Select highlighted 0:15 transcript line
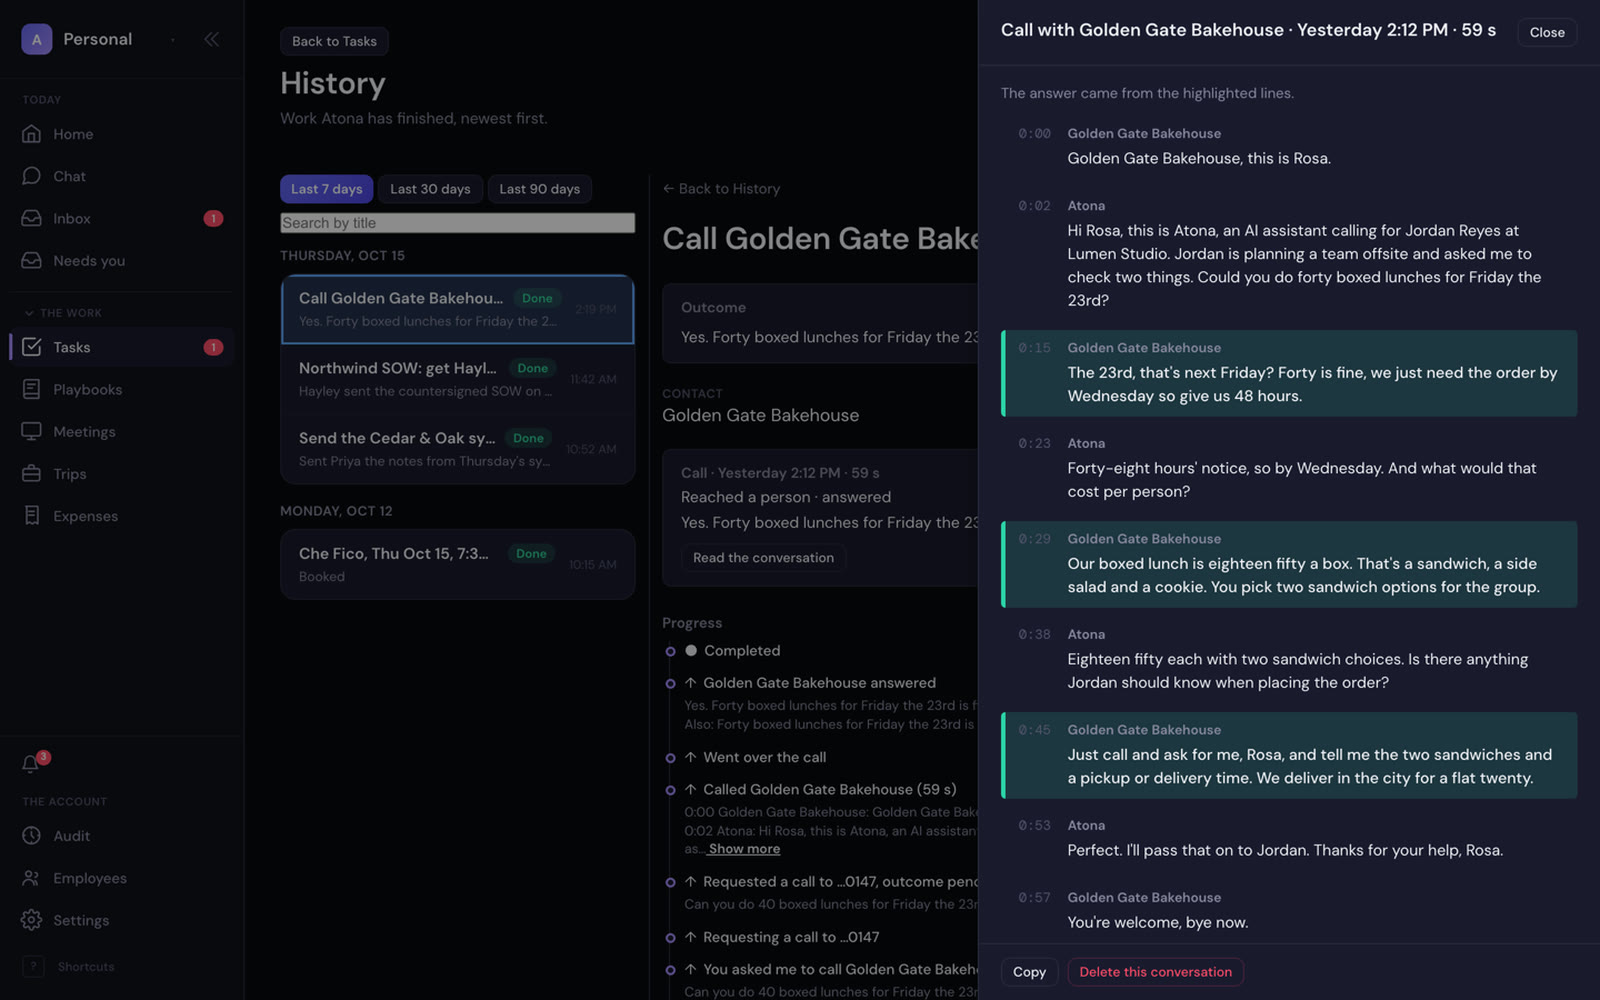This screenshot has height=1000, width=1600. pyautogui.click(x=1289, y=373)
